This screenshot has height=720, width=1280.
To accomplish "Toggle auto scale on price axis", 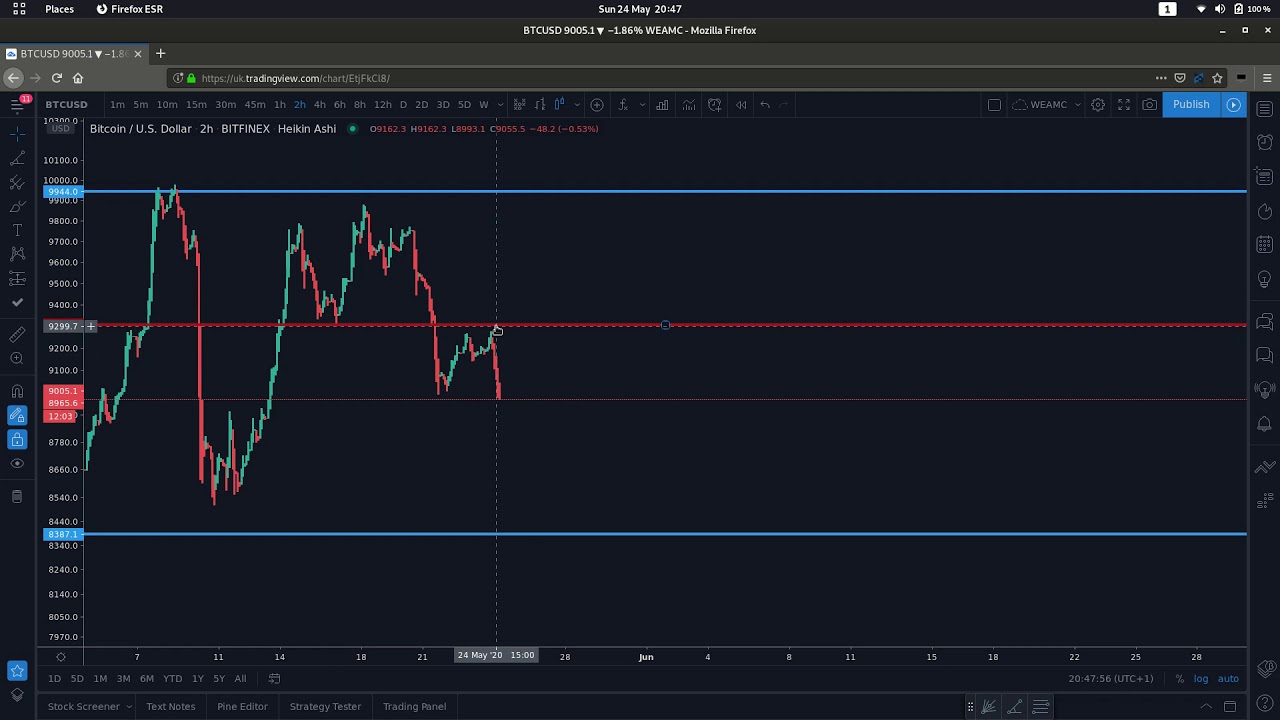I will tap(1228, 678).
